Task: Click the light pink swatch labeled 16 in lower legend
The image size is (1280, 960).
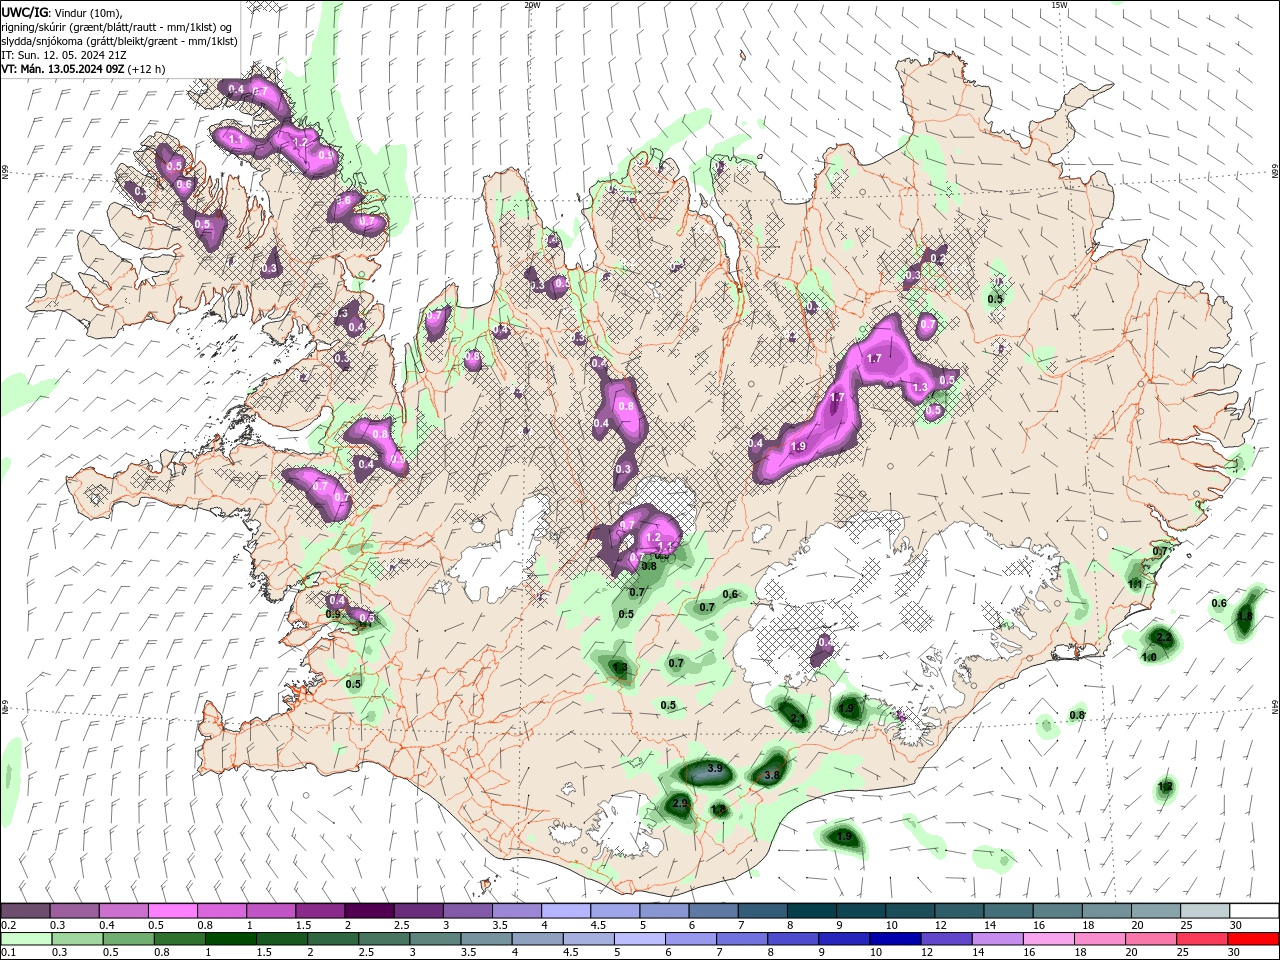Action: pos(1049,939)
